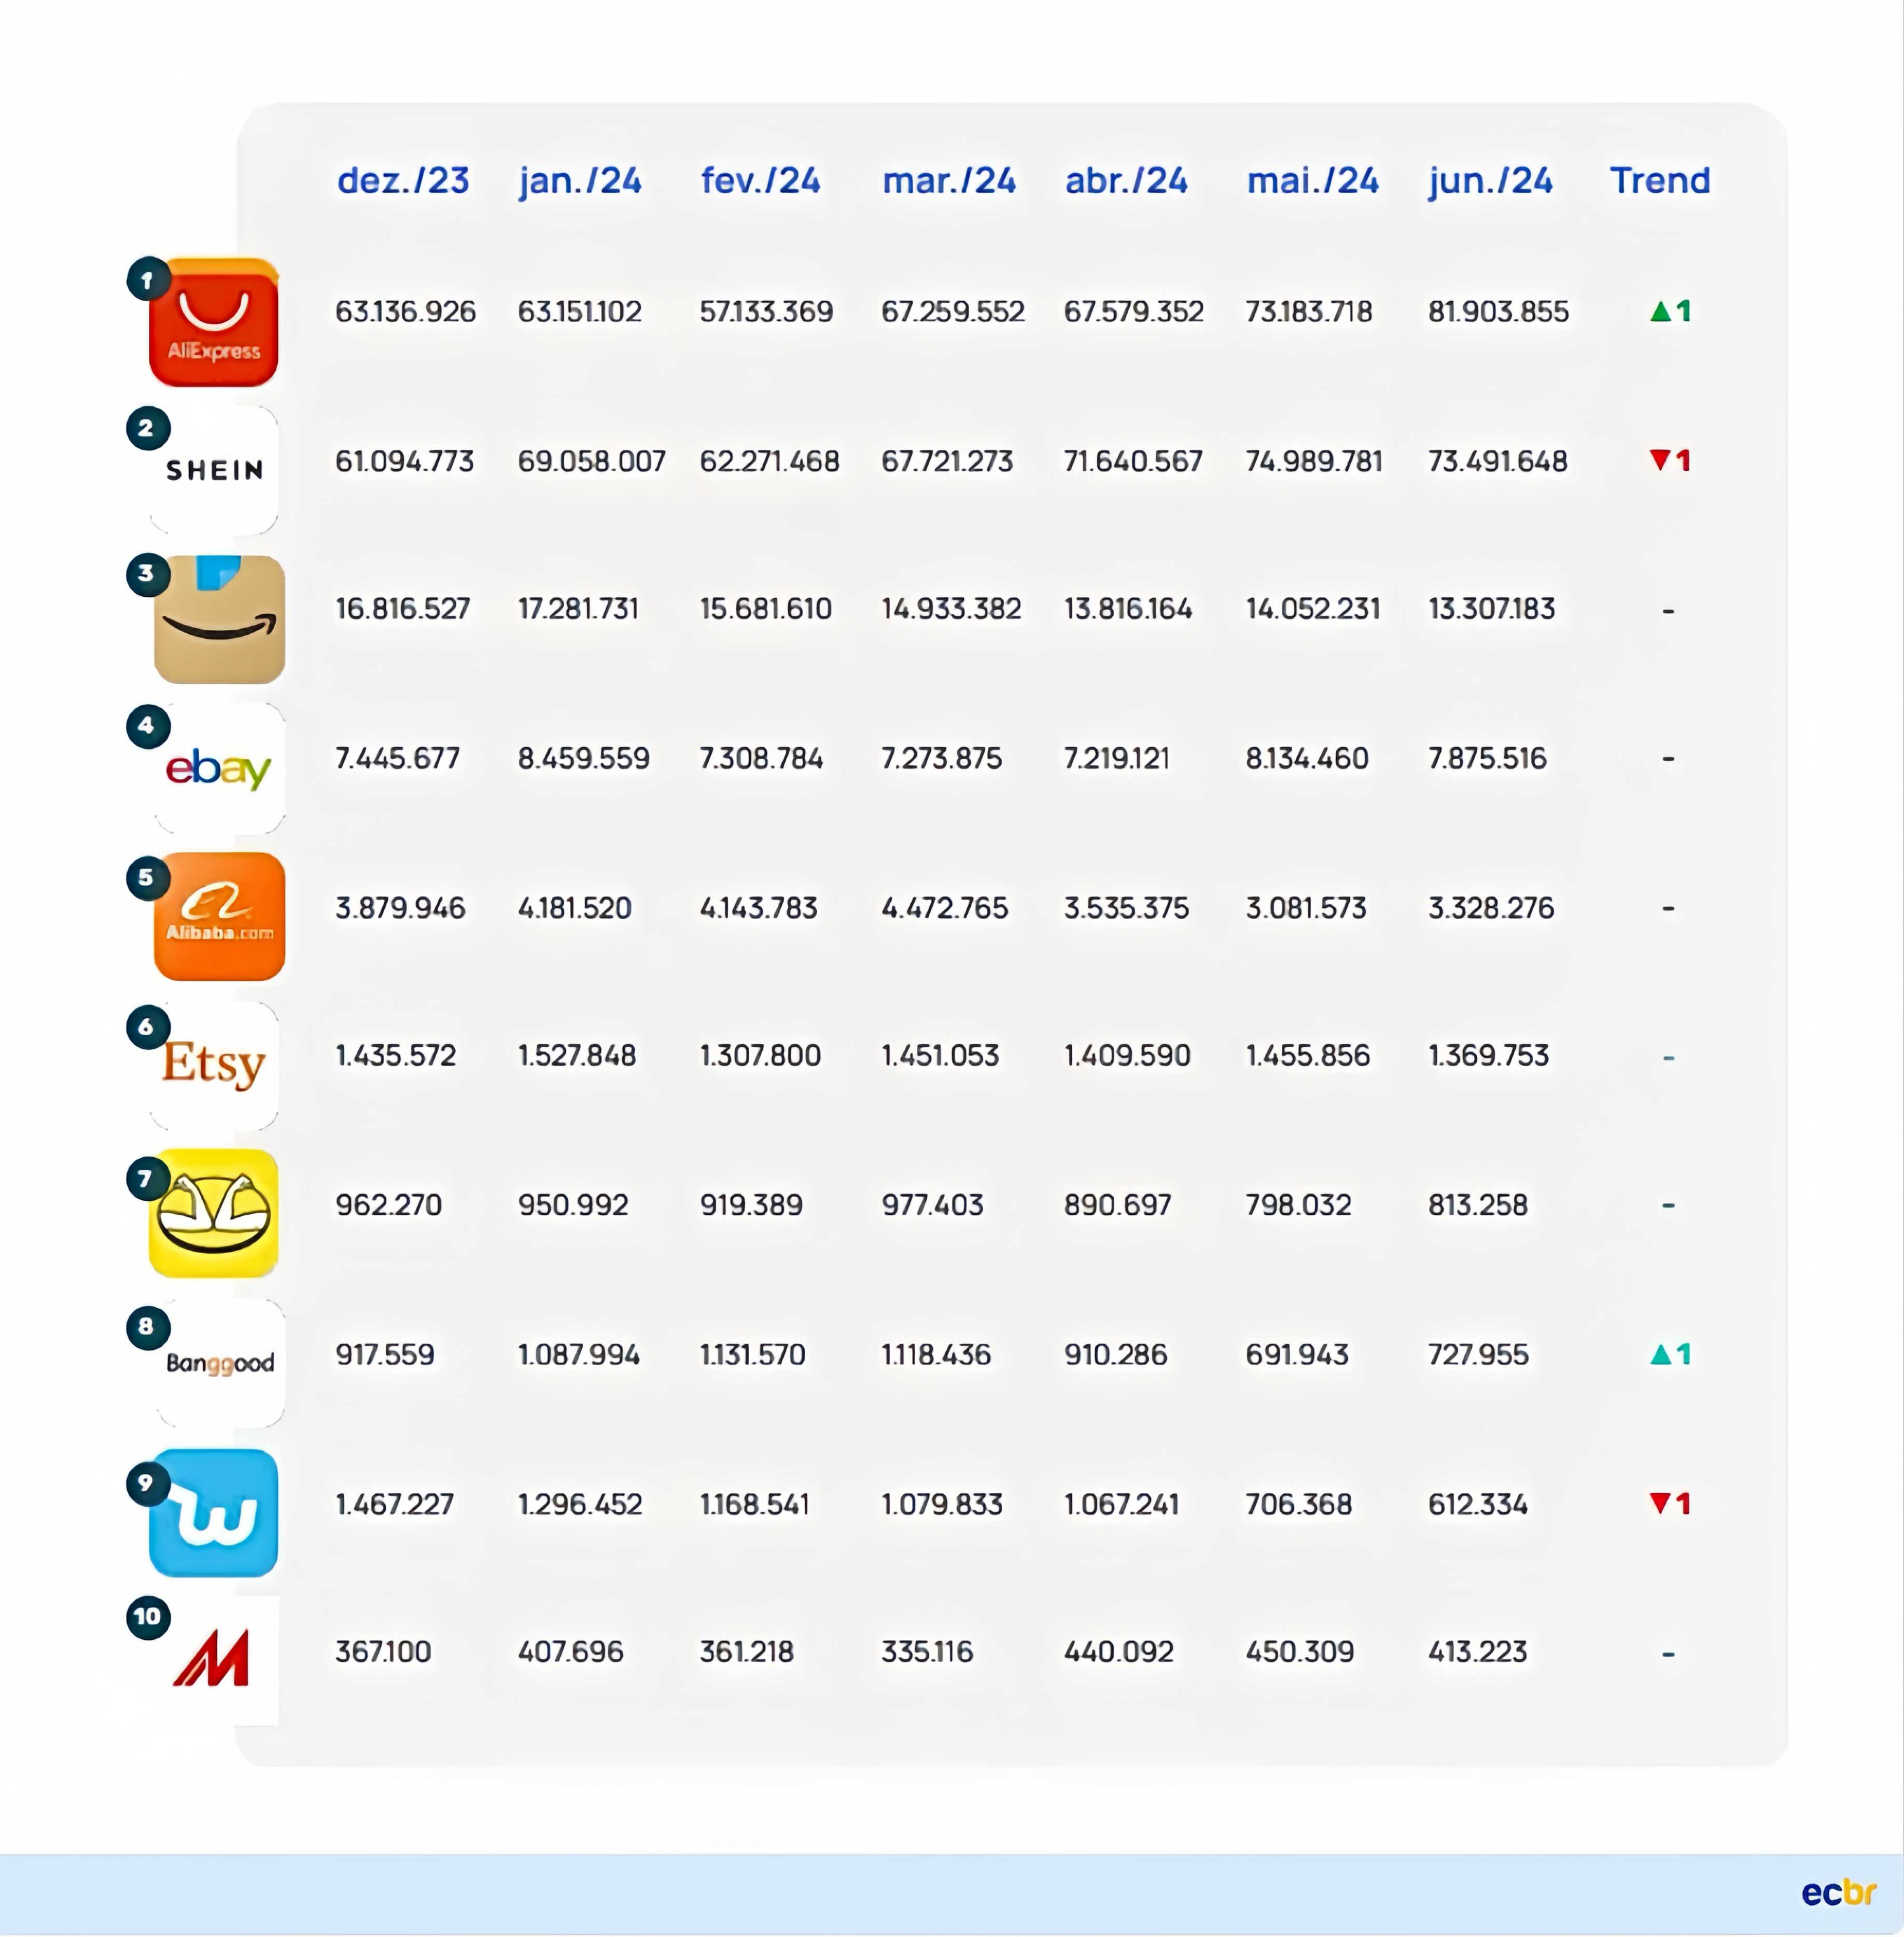Click the value 1.435.572
The width and height of the screenshot is (1904, 1937).
tap(395, 1055)
